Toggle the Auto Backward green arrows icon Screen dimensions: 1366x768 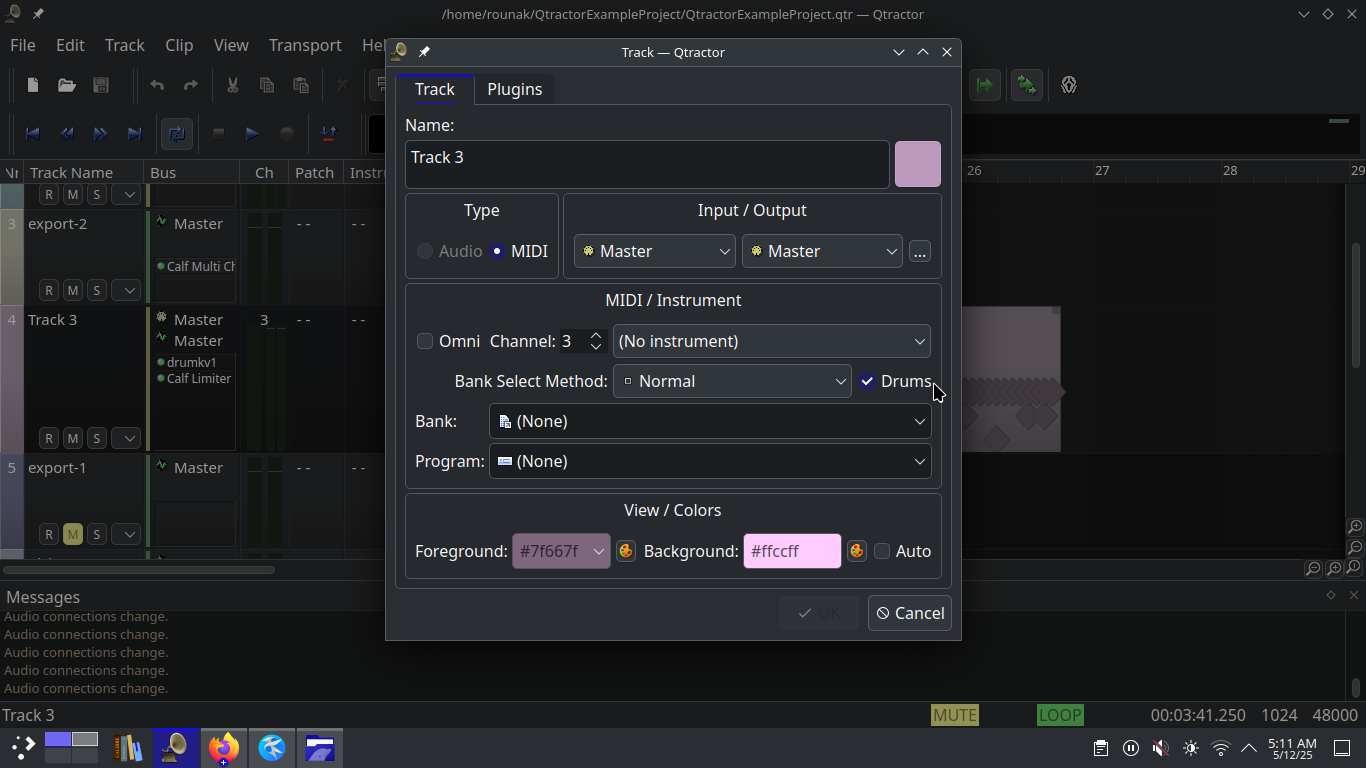pos(1026,85)
